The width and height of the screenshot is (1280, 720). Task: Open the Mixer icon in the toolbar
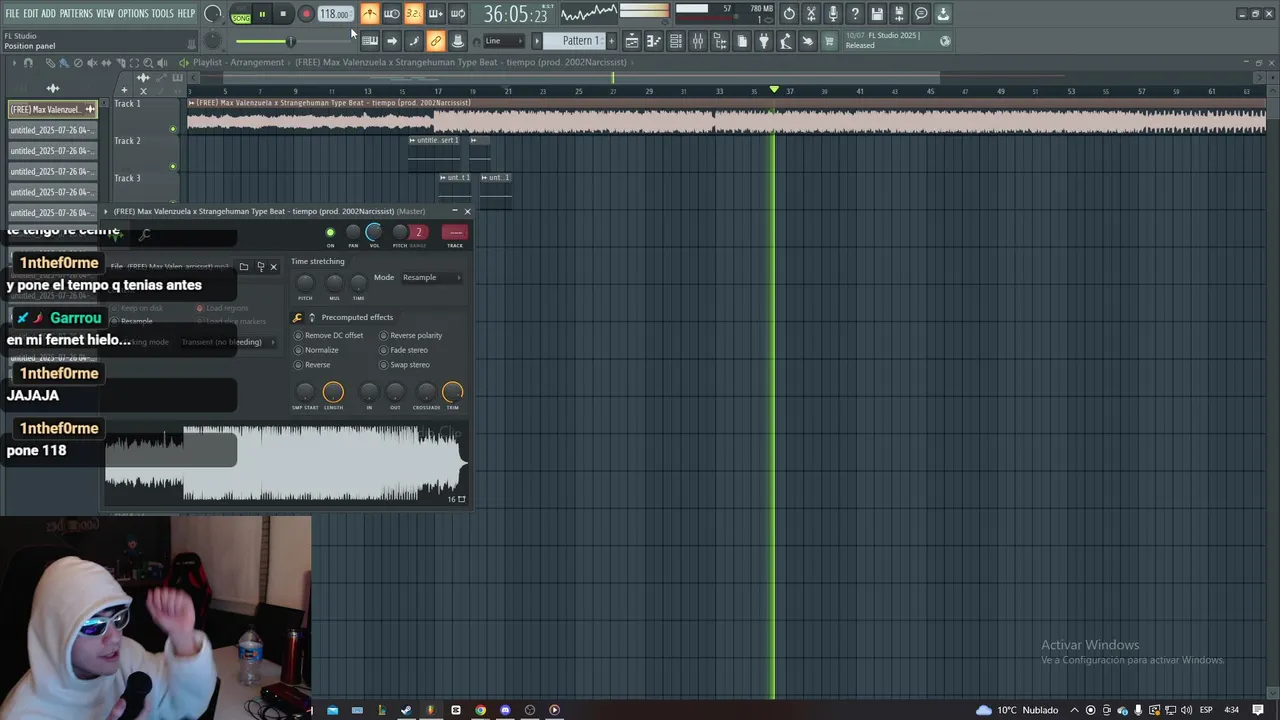point(698,41)
